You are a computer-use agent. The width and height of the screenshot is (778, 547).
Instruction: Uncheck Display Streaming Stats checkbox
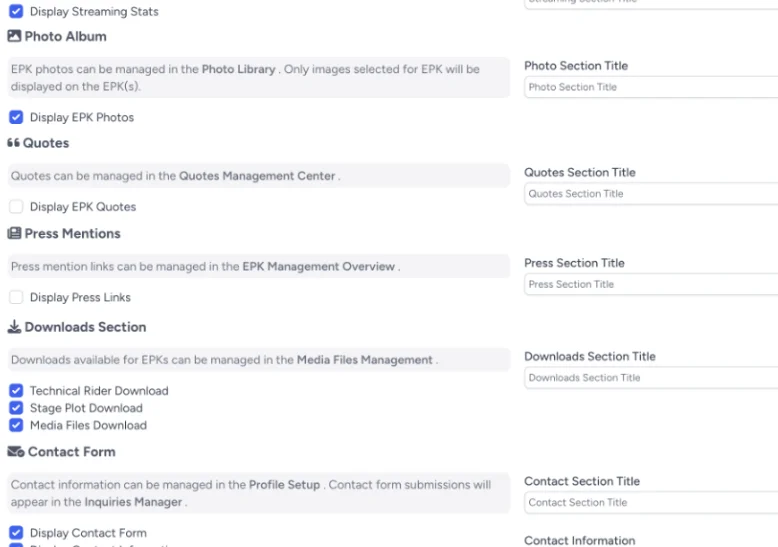[x=16, y=12]
